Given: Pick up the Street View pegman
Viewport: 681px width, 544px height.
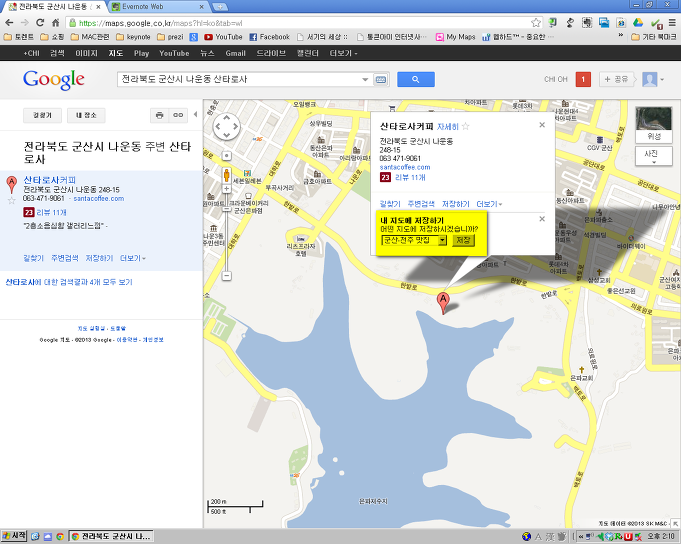Looking at the screenshot, I should pos(226,175).
